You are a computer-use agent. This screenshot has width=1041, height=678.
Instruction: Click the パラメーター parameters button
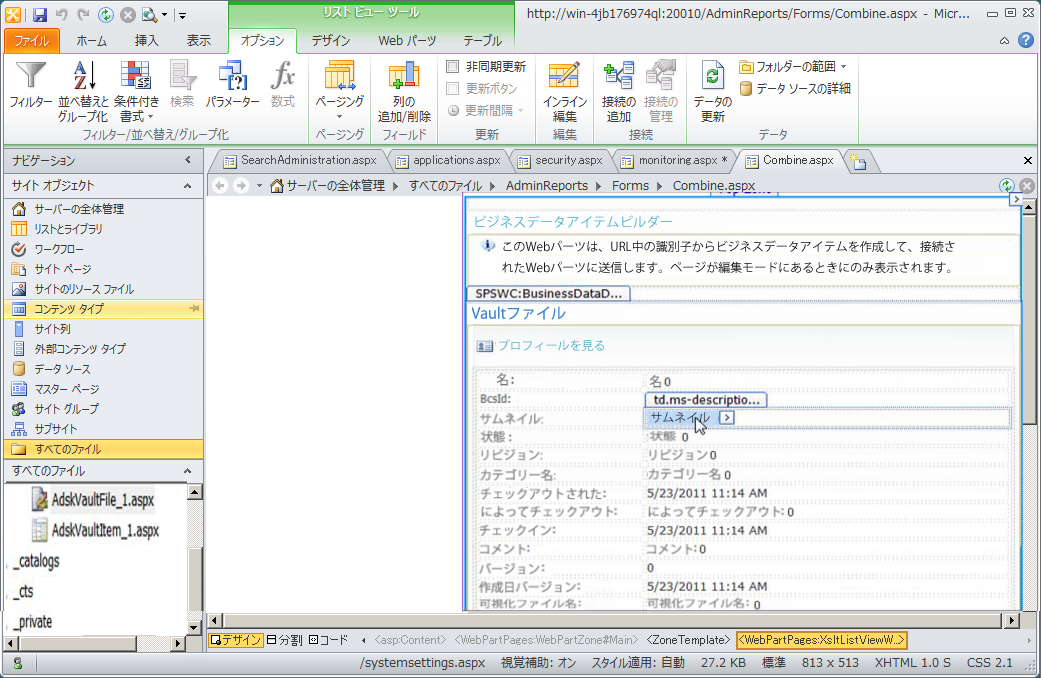232,84
